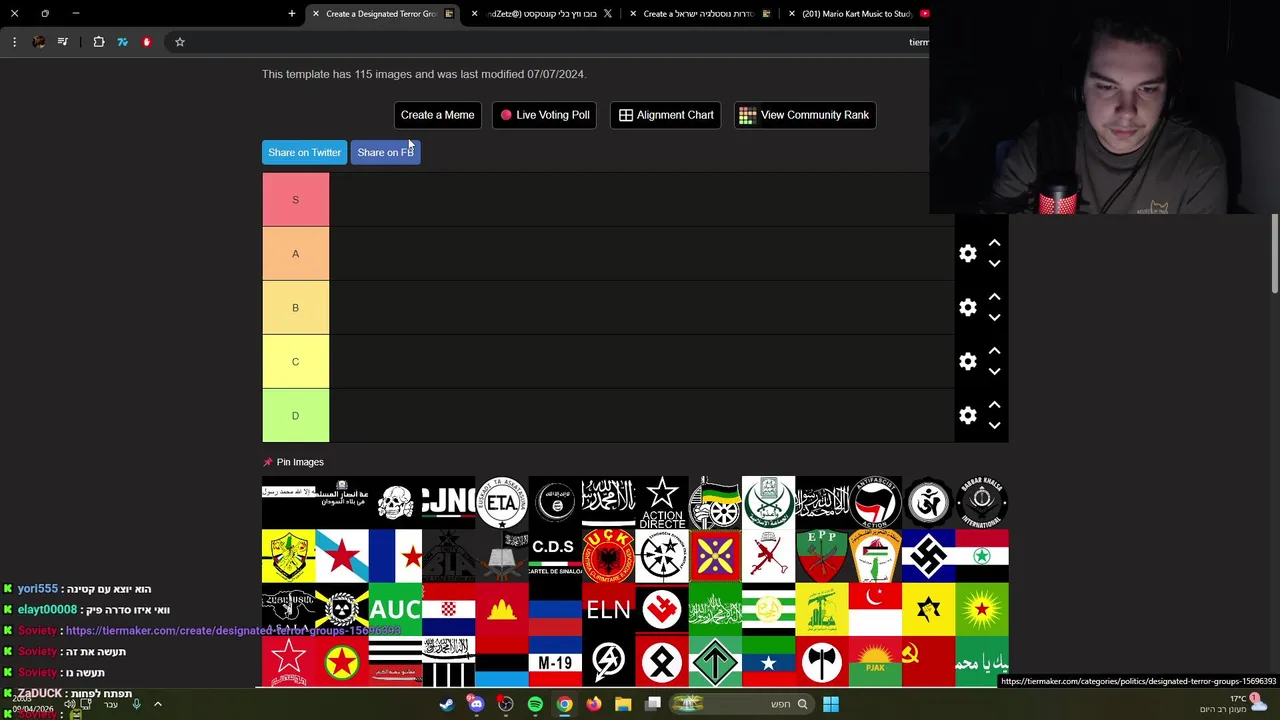Open the Create a Meme option
The height and width of the screenshot is (720, 1280).
point(437,115)
